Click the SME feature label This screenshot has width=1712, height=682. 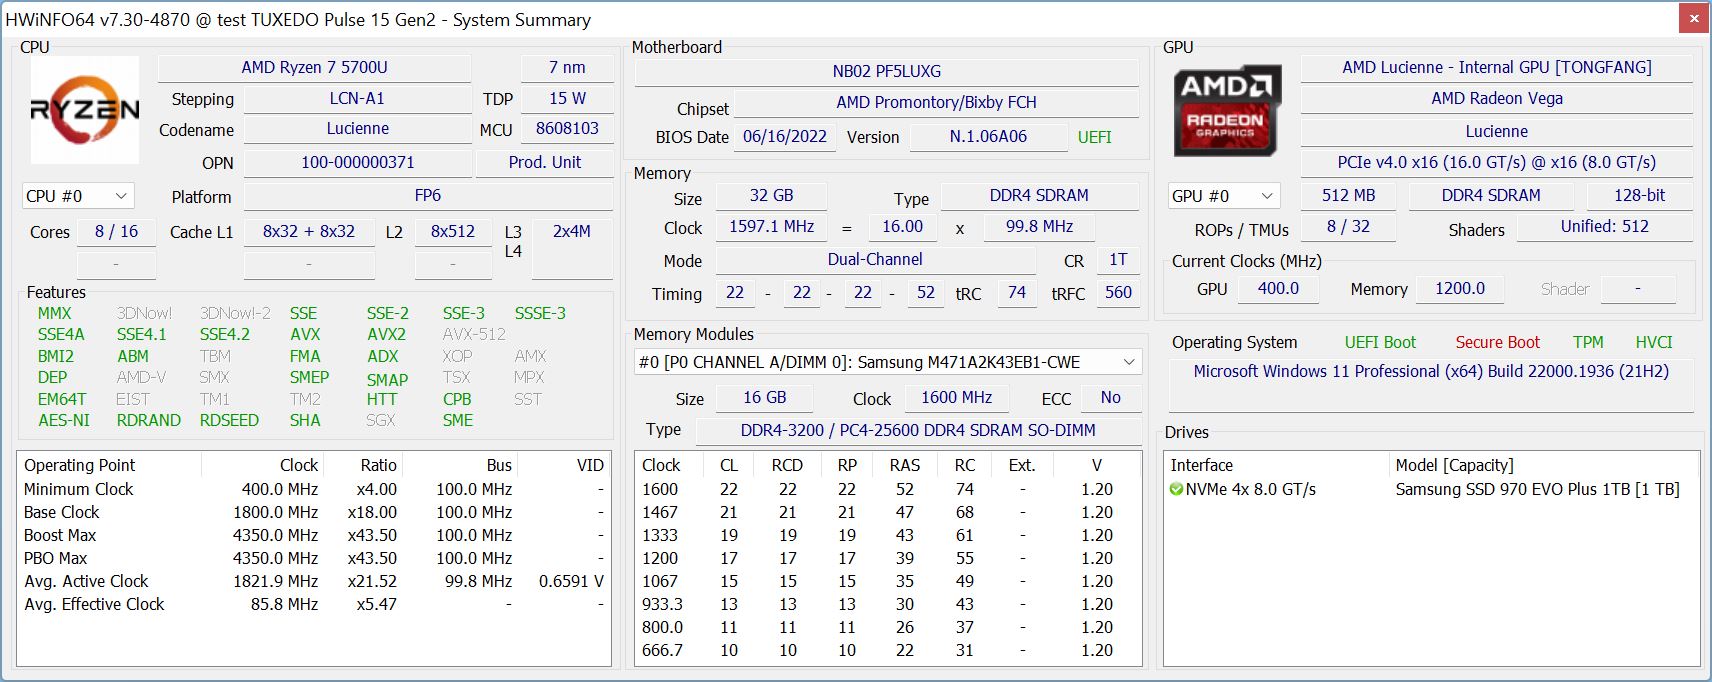pos(458,421)
